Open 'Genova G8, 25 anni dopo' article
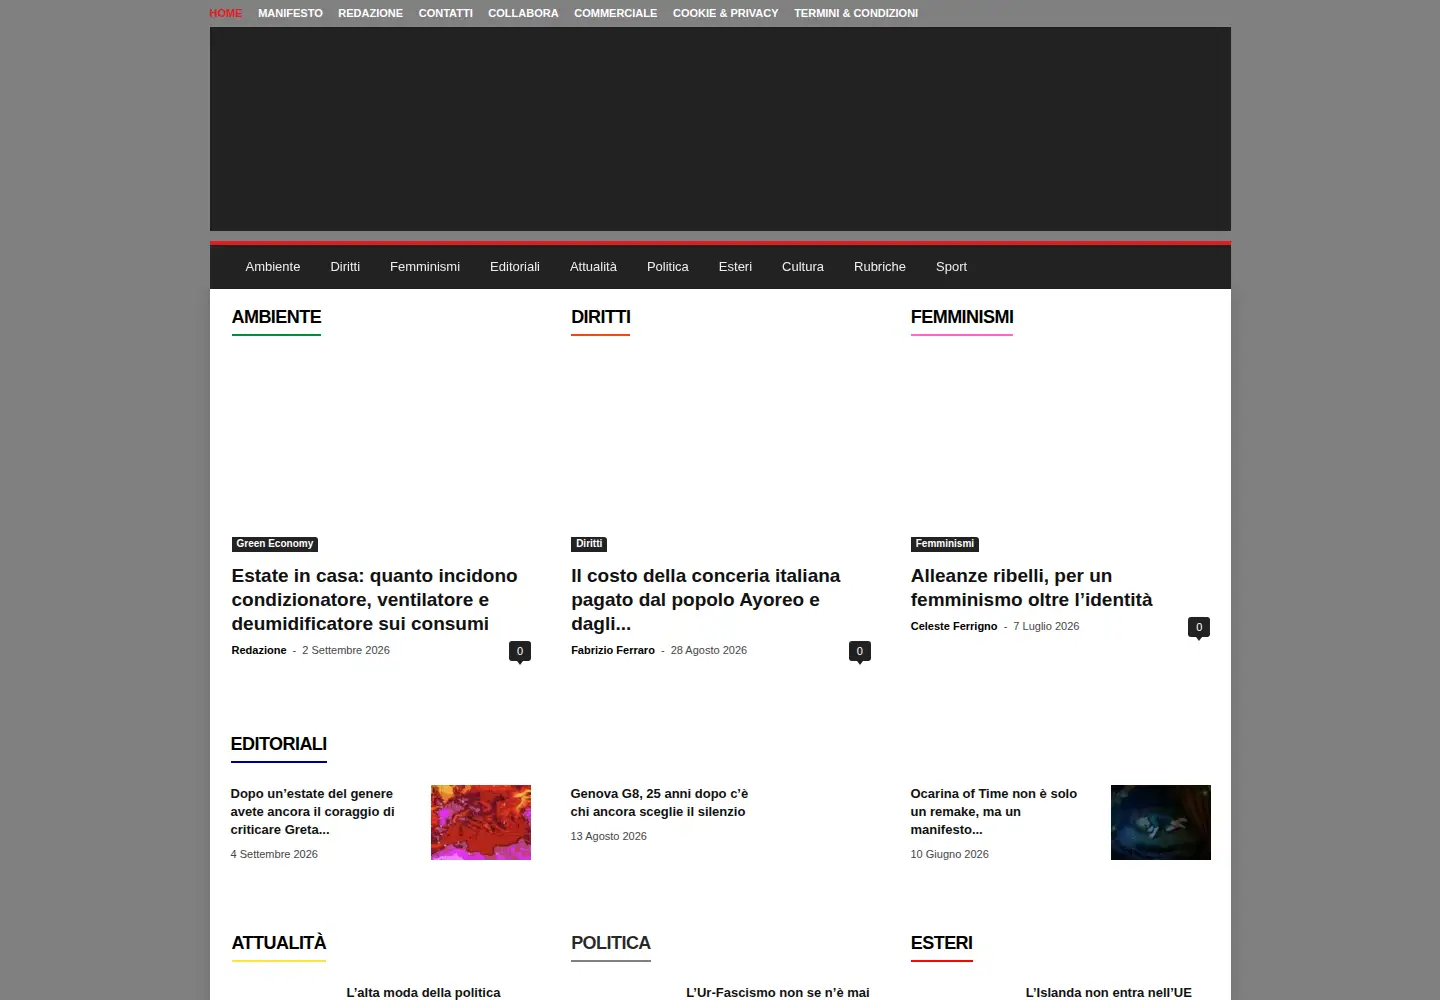The width and height of the screenshot is (1440, 1000). pyautogui.click(x=659, y=803)
